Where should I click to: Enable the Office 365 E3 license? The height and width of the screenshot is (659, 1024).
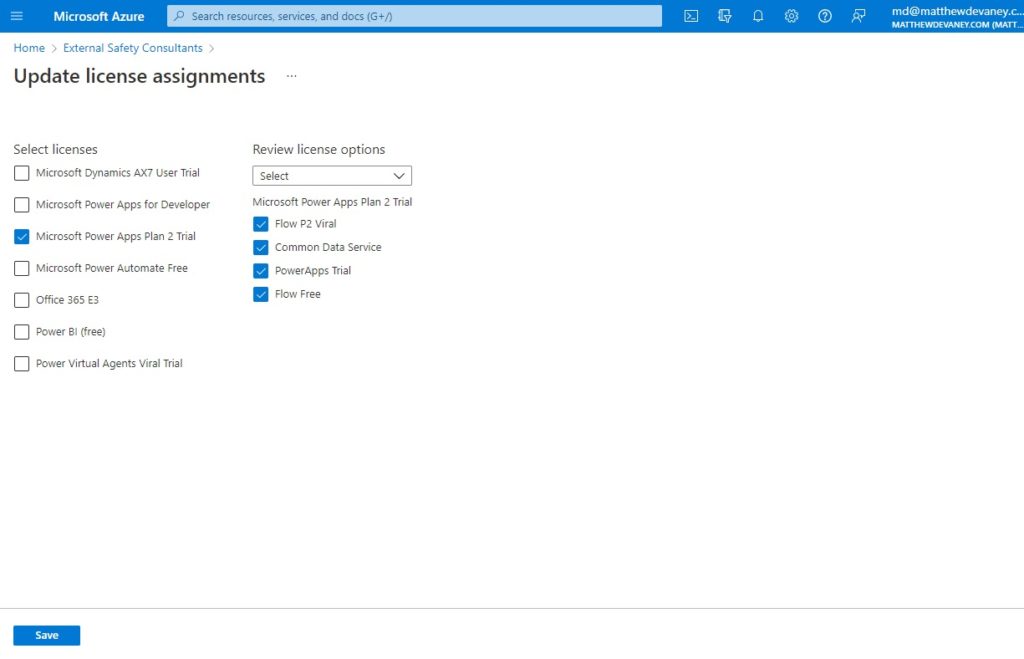[22, 300]
